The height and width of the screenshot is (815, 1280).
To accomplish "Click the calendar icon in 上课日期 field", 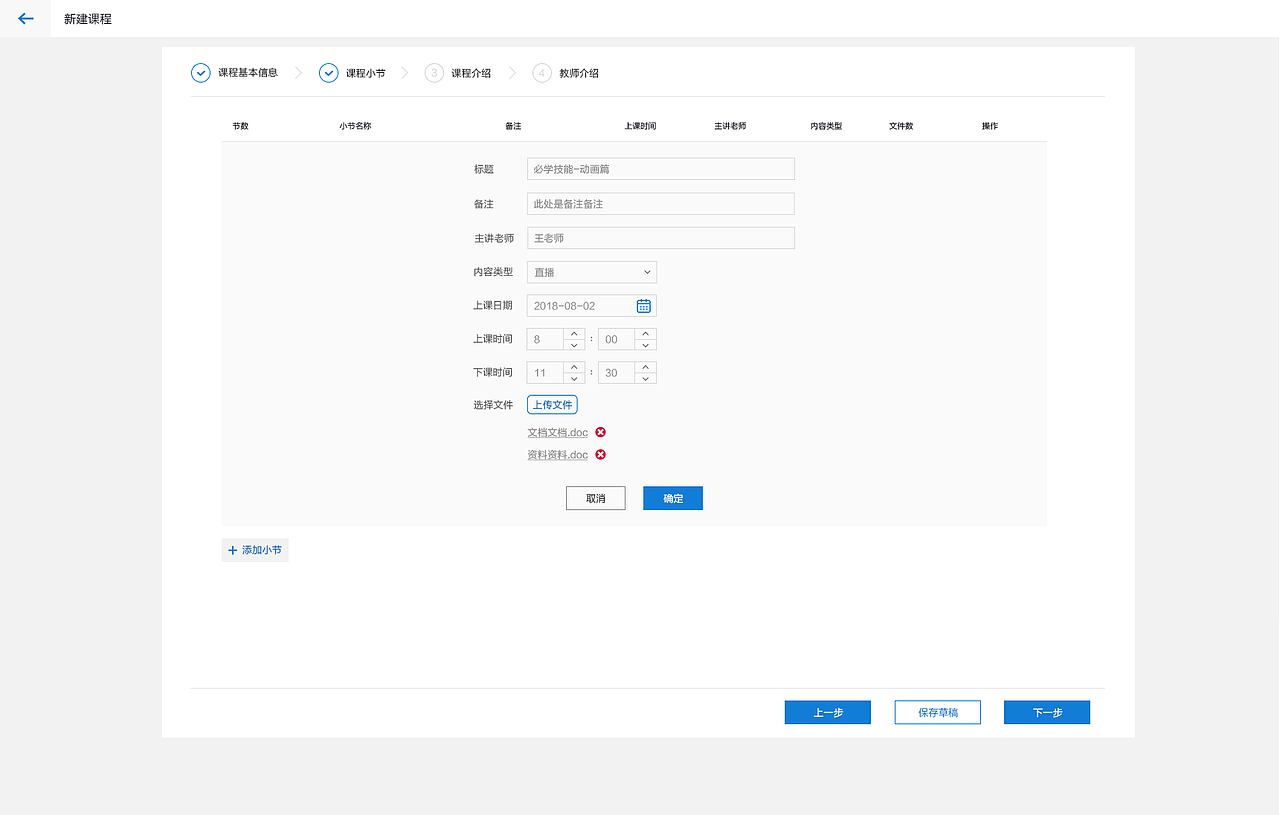I will [644, 306].
